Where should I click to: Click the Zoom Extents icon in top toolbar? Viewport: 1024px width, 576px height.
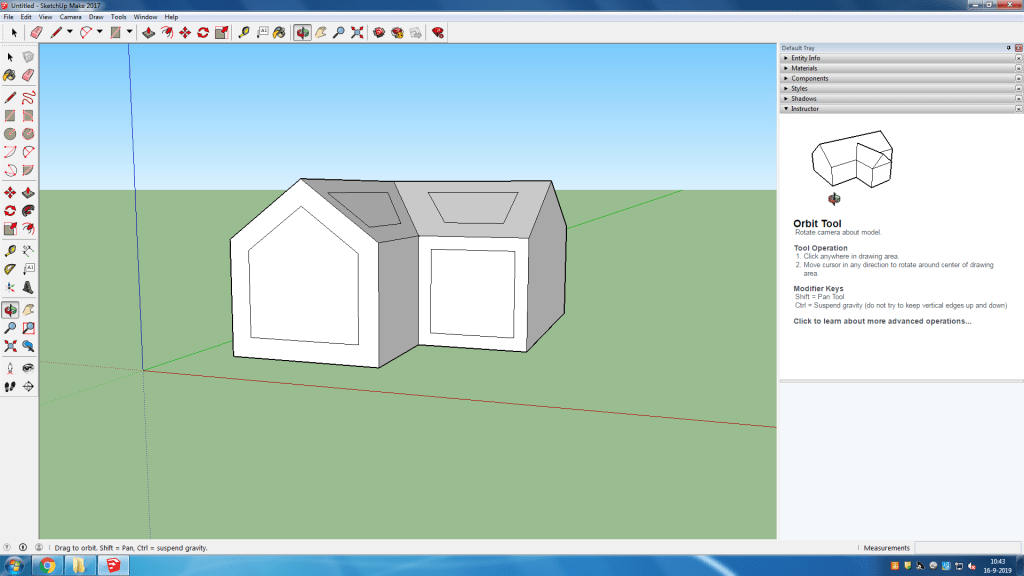tap(357, 32)
